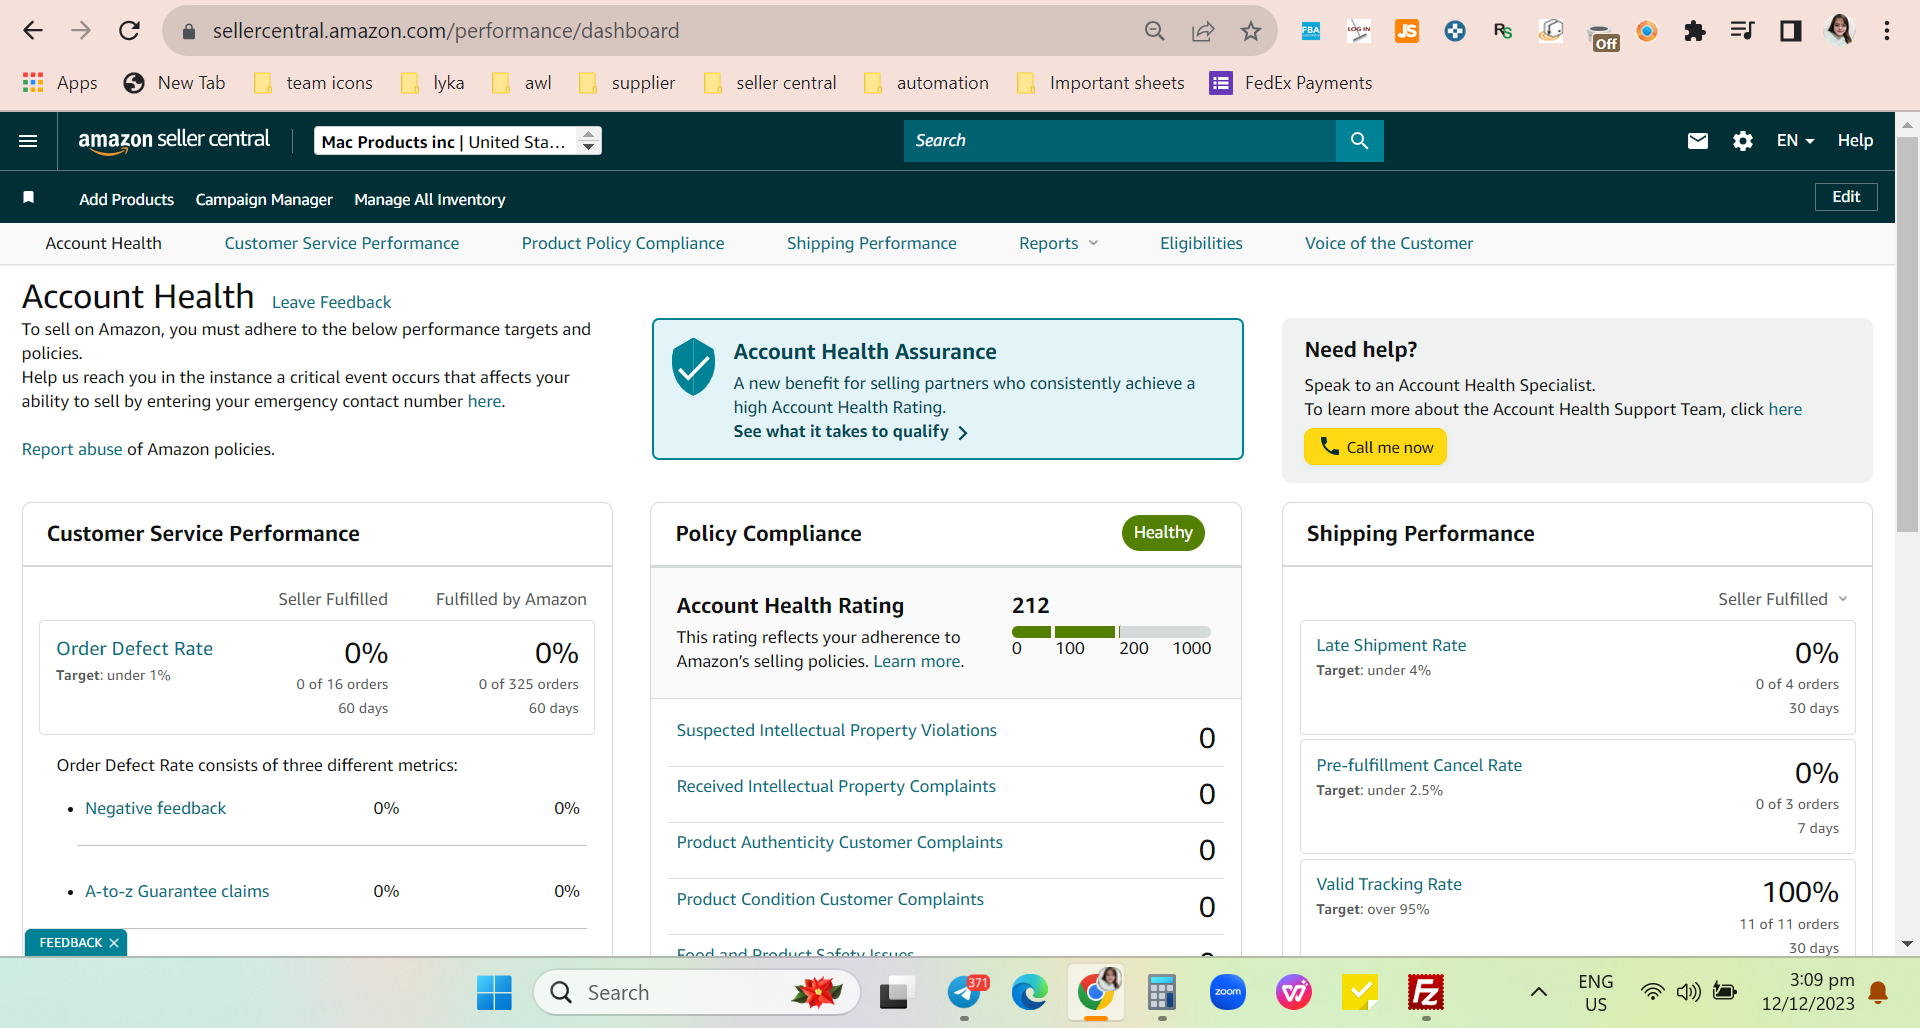Open the Seller Central hamburger menu
Screen dimensions: 1920x1028
pyautogui.click(x=28, y=141)
